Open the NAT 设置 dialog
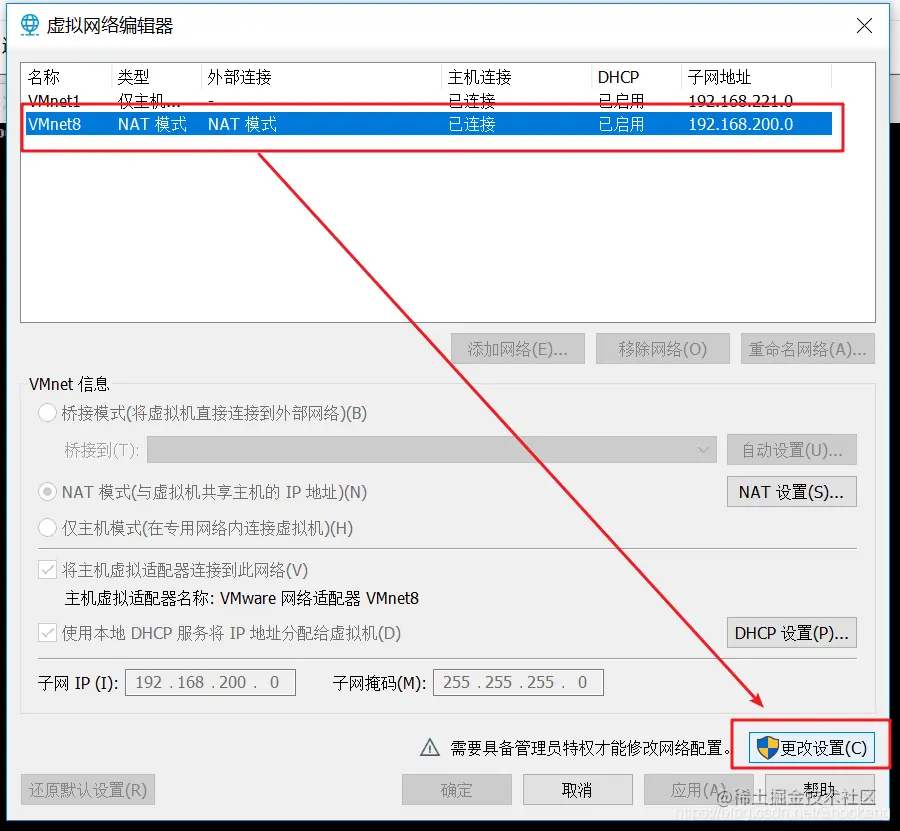The width and height of the screenshot is (900, 831). 791,491
